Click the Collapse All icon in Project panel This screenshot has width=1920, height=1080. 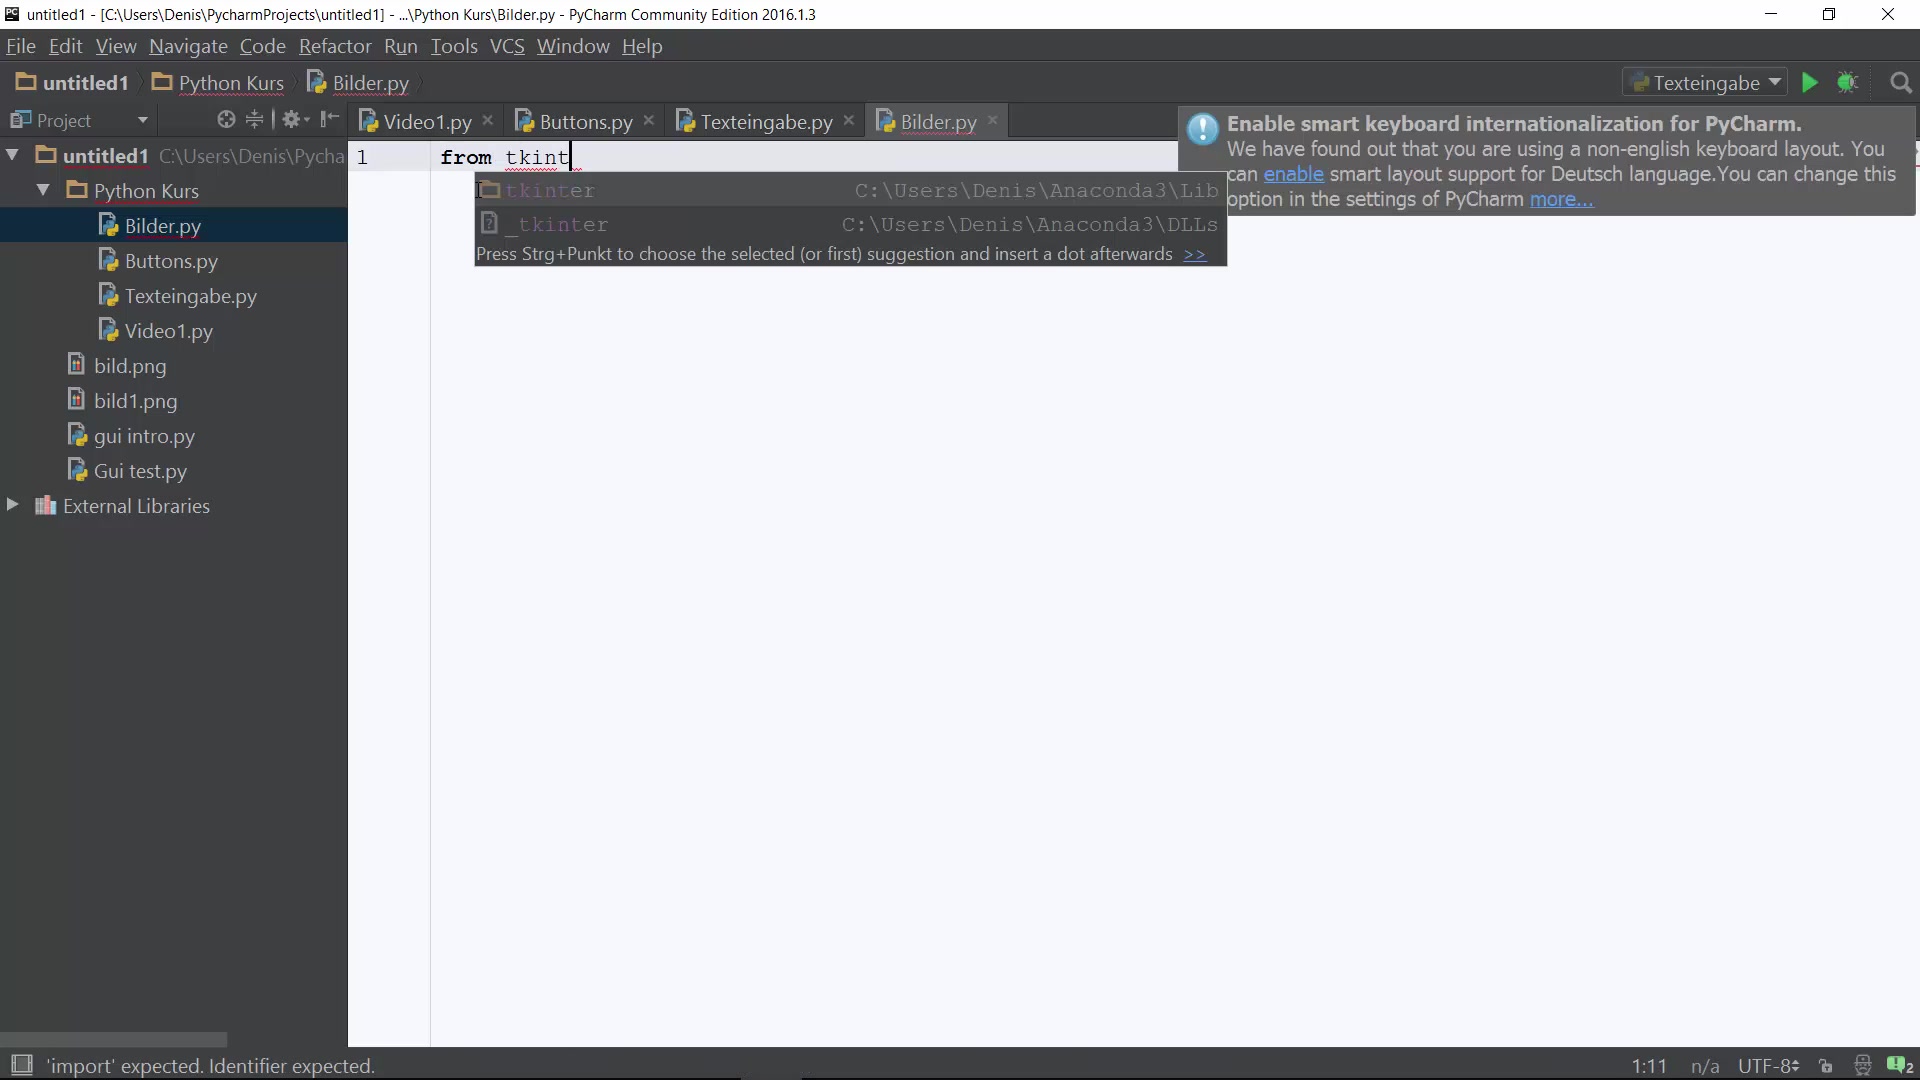(254, 120)
